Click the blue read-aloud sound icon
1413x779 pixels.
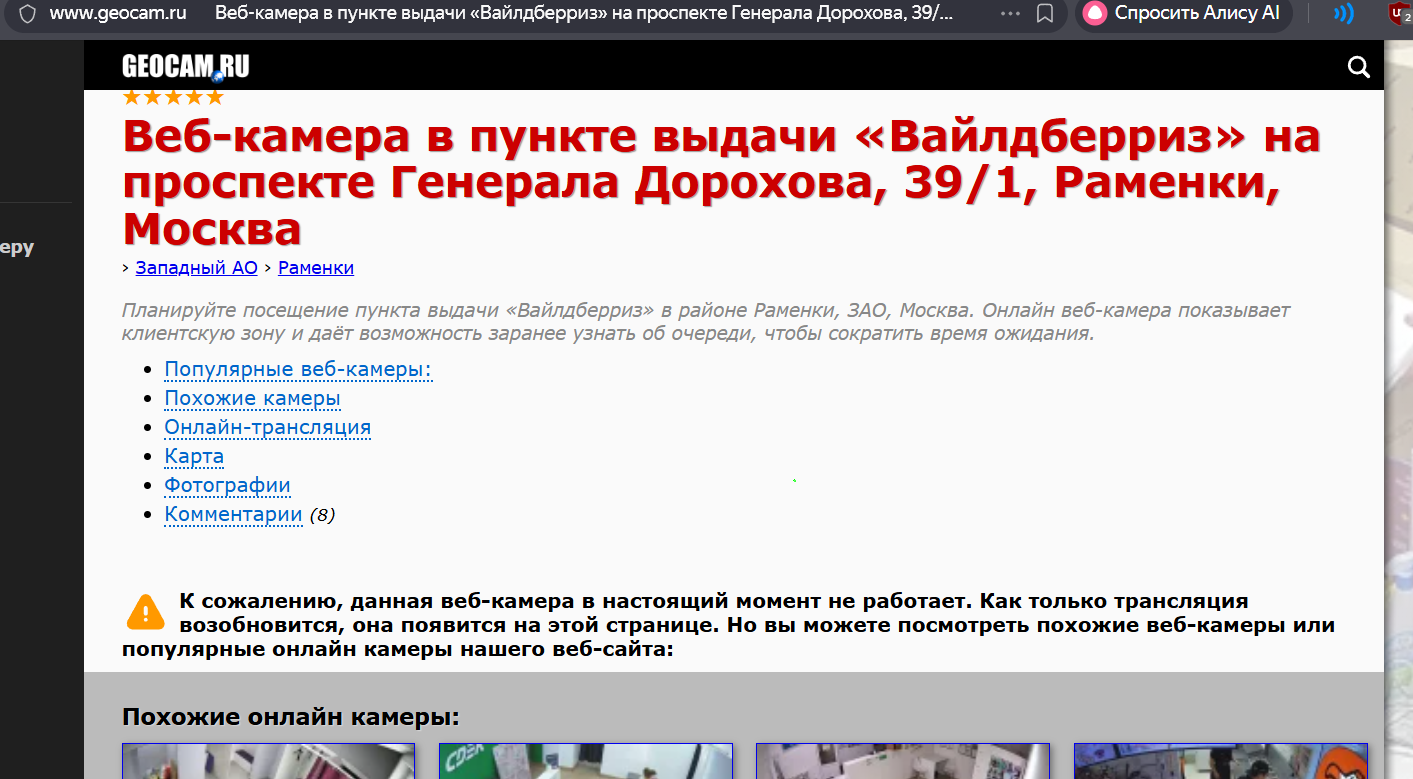pos(1344,14)
